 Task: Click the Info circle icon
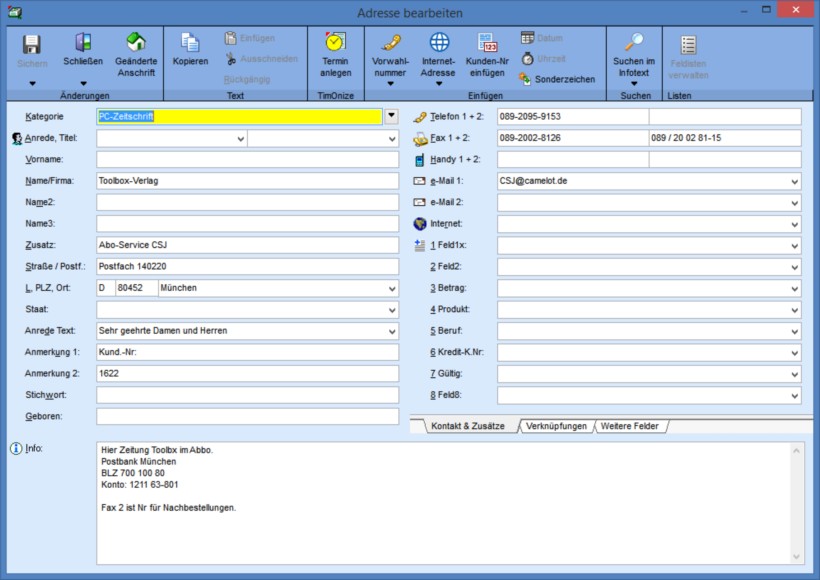(x=16, y=448)
